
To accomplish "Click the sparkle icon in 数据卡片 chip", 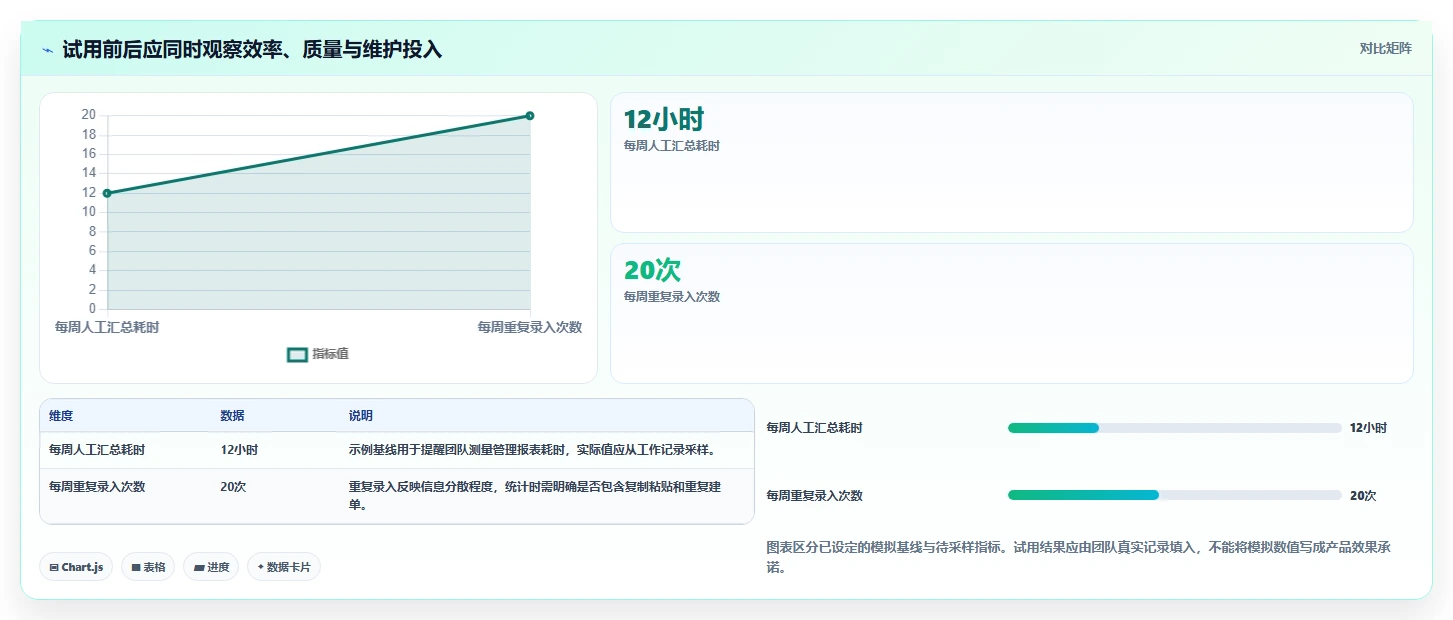I will click(x=260, y=567).
